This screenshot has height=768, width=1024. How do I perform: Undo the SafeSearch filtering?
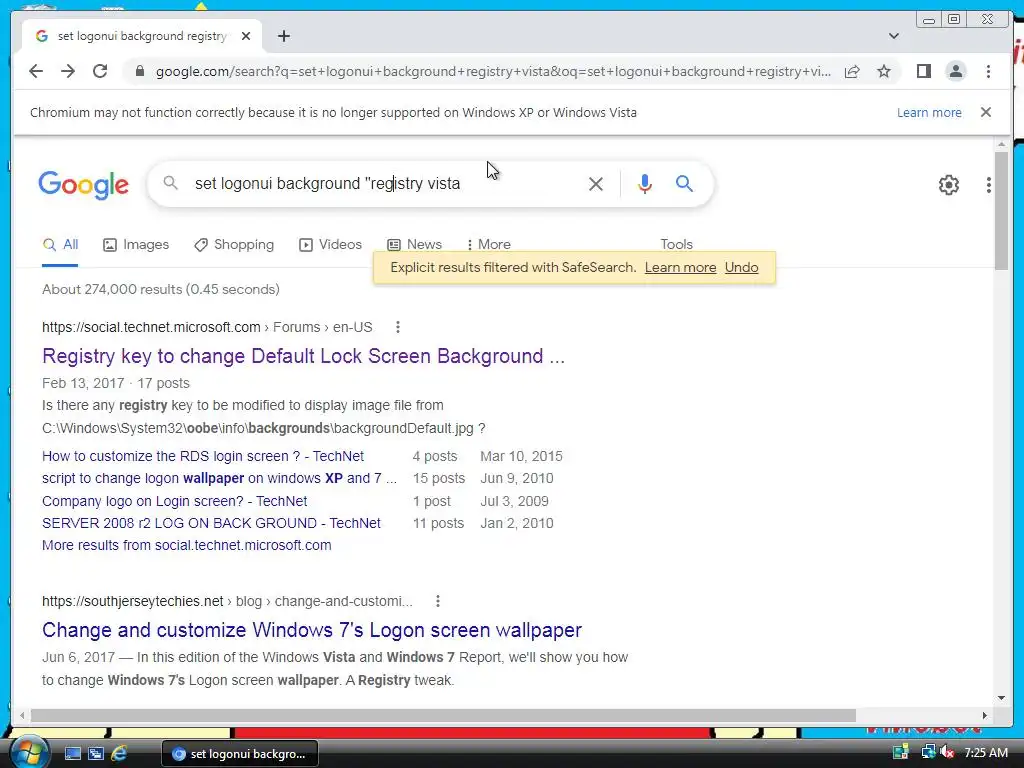(x=741, y=267)
